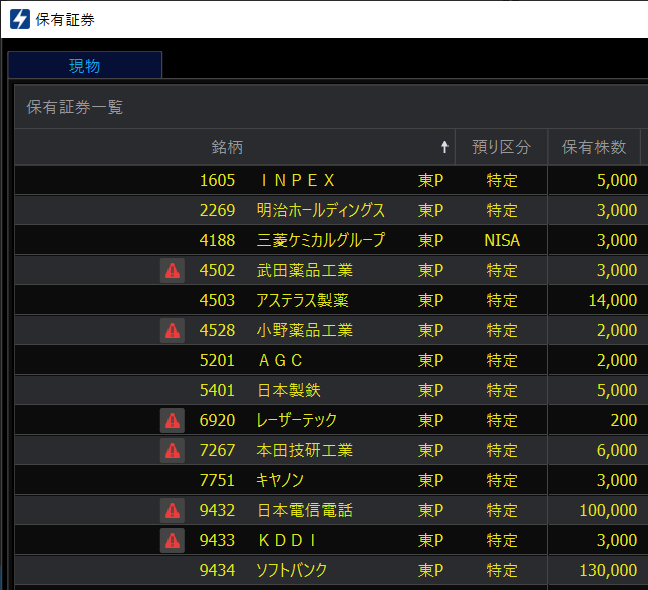Select stock code 1605 cell
Viewport: 648px width, 590px height.
(x=217, y=181)
